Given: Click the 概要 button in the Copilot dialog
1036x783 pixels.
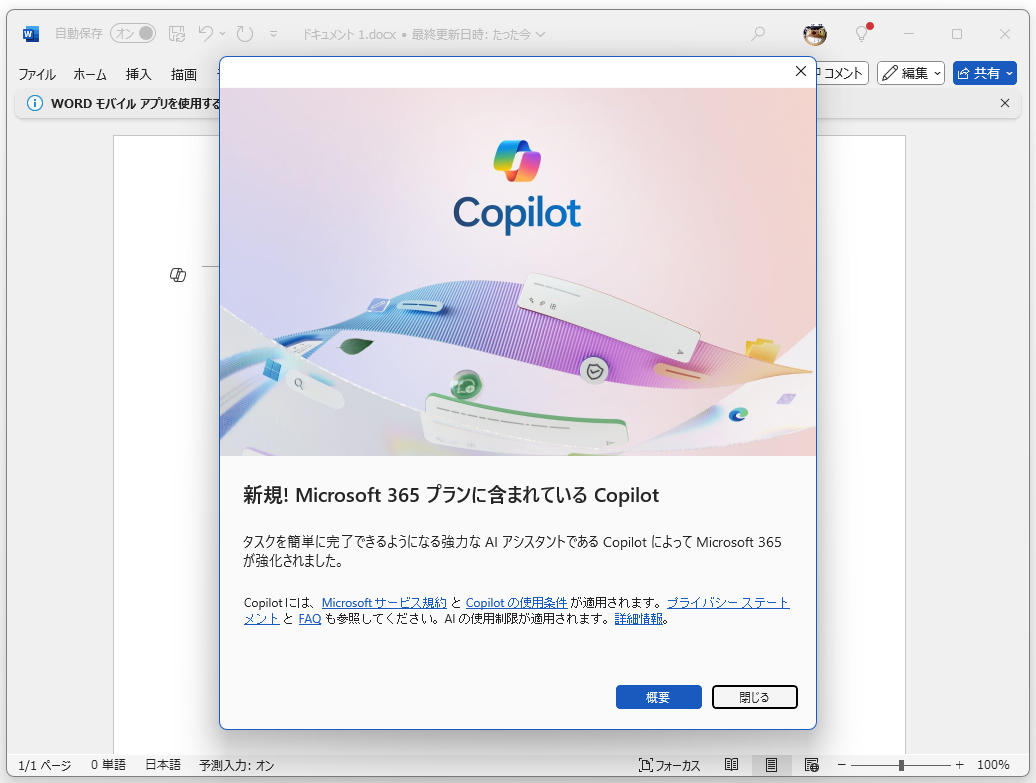Looking at the screenshot, I should [658, 697].
